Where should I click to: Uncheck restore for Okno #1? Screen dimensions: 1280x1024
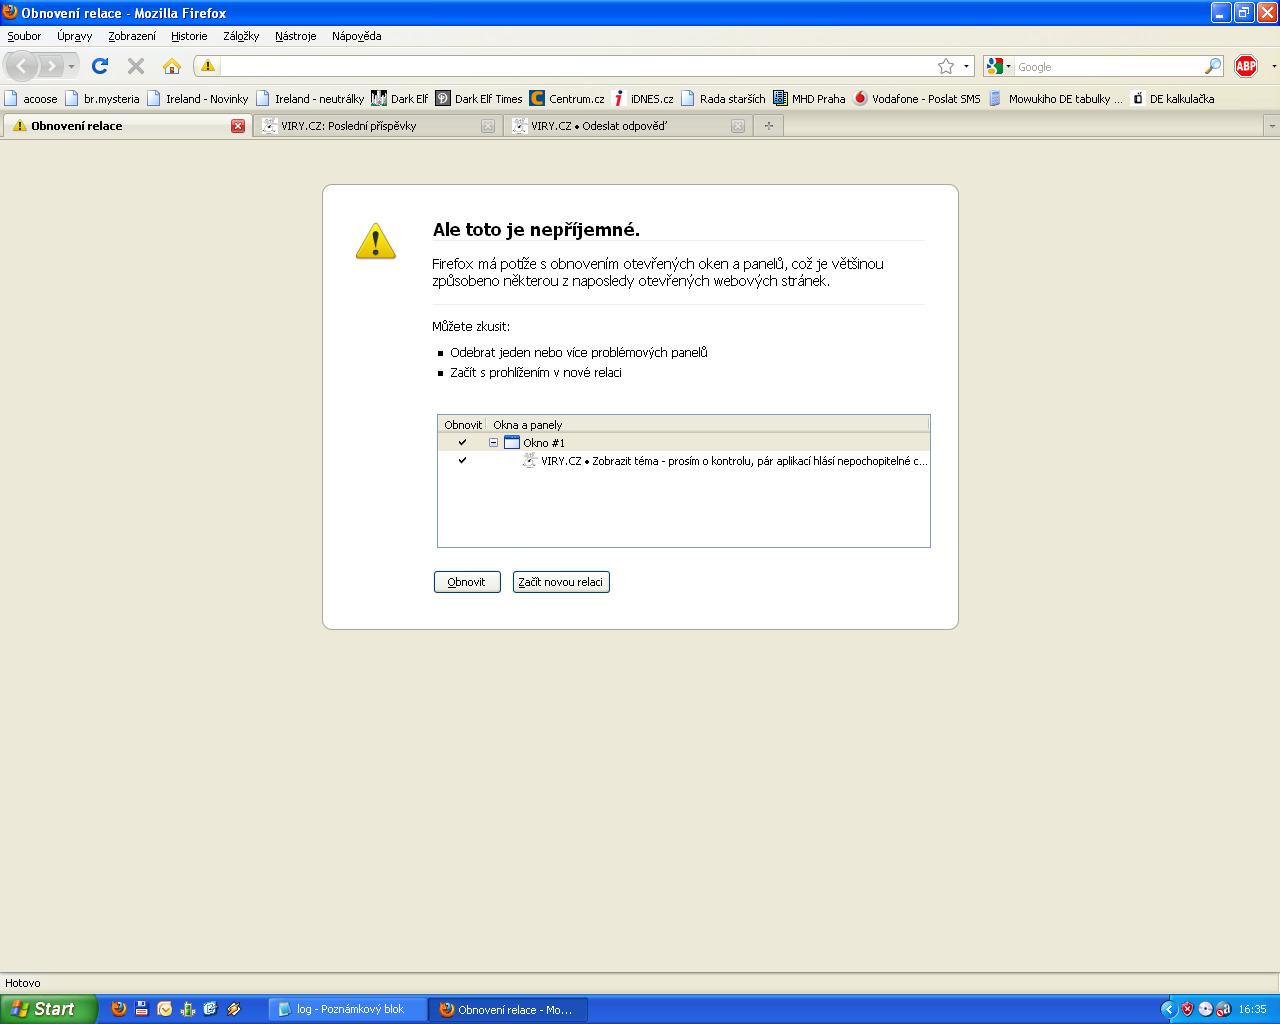click(x=462, y=442)
